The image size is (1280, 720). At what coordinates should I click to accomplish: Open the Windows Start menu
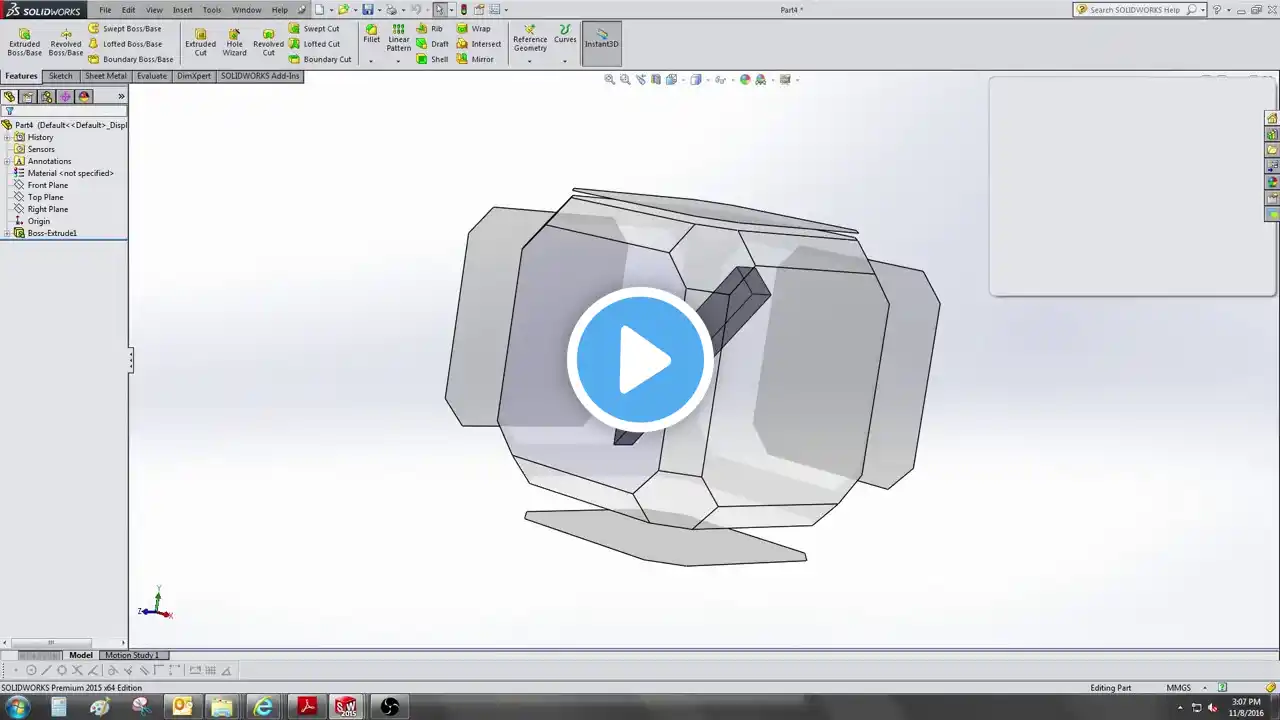(x=17, y=707)
